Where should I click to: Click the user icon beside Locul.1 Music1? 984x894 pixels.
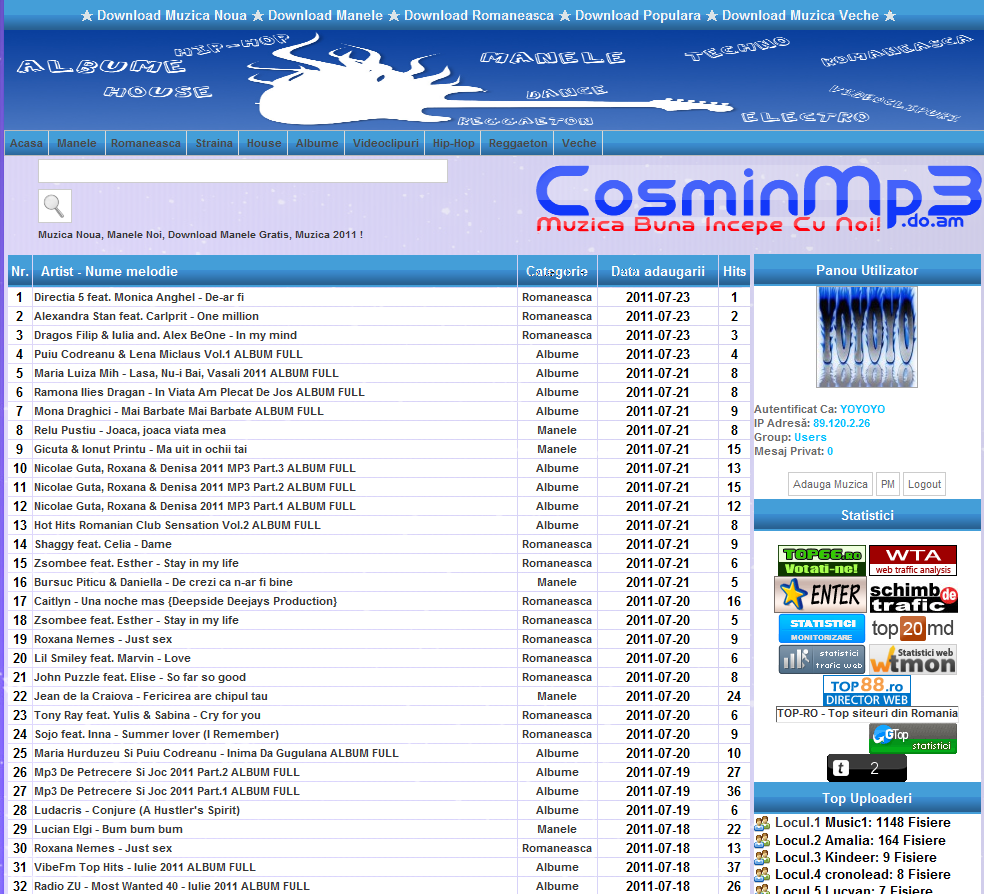click(762, 823)
